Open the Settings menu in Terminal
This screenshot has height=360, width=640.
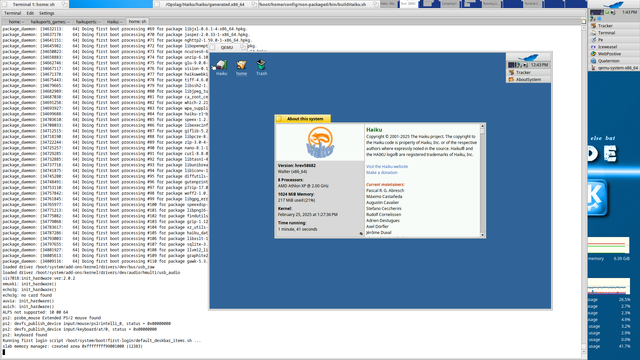[47, 13]
